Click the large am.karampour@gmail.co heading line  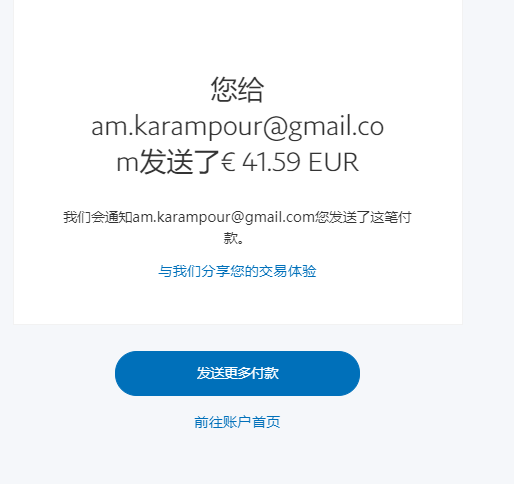(x=237, y=127)
